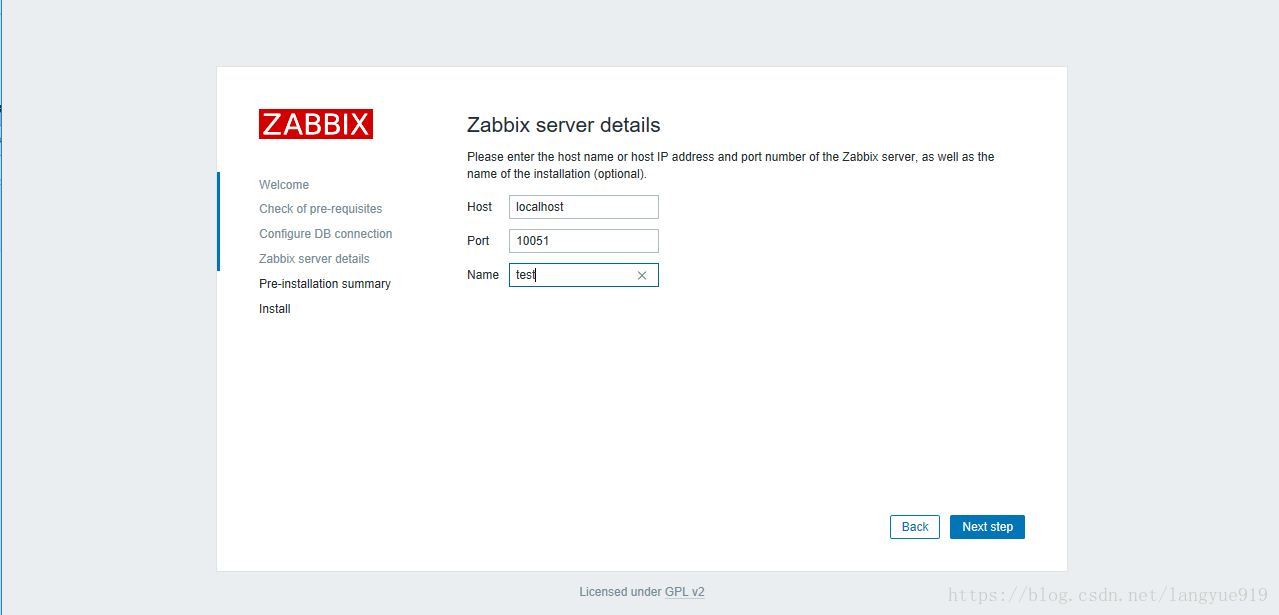1279x615 pixels.
Task: Clear the Name field with the X icon
Action: point(642,275)
